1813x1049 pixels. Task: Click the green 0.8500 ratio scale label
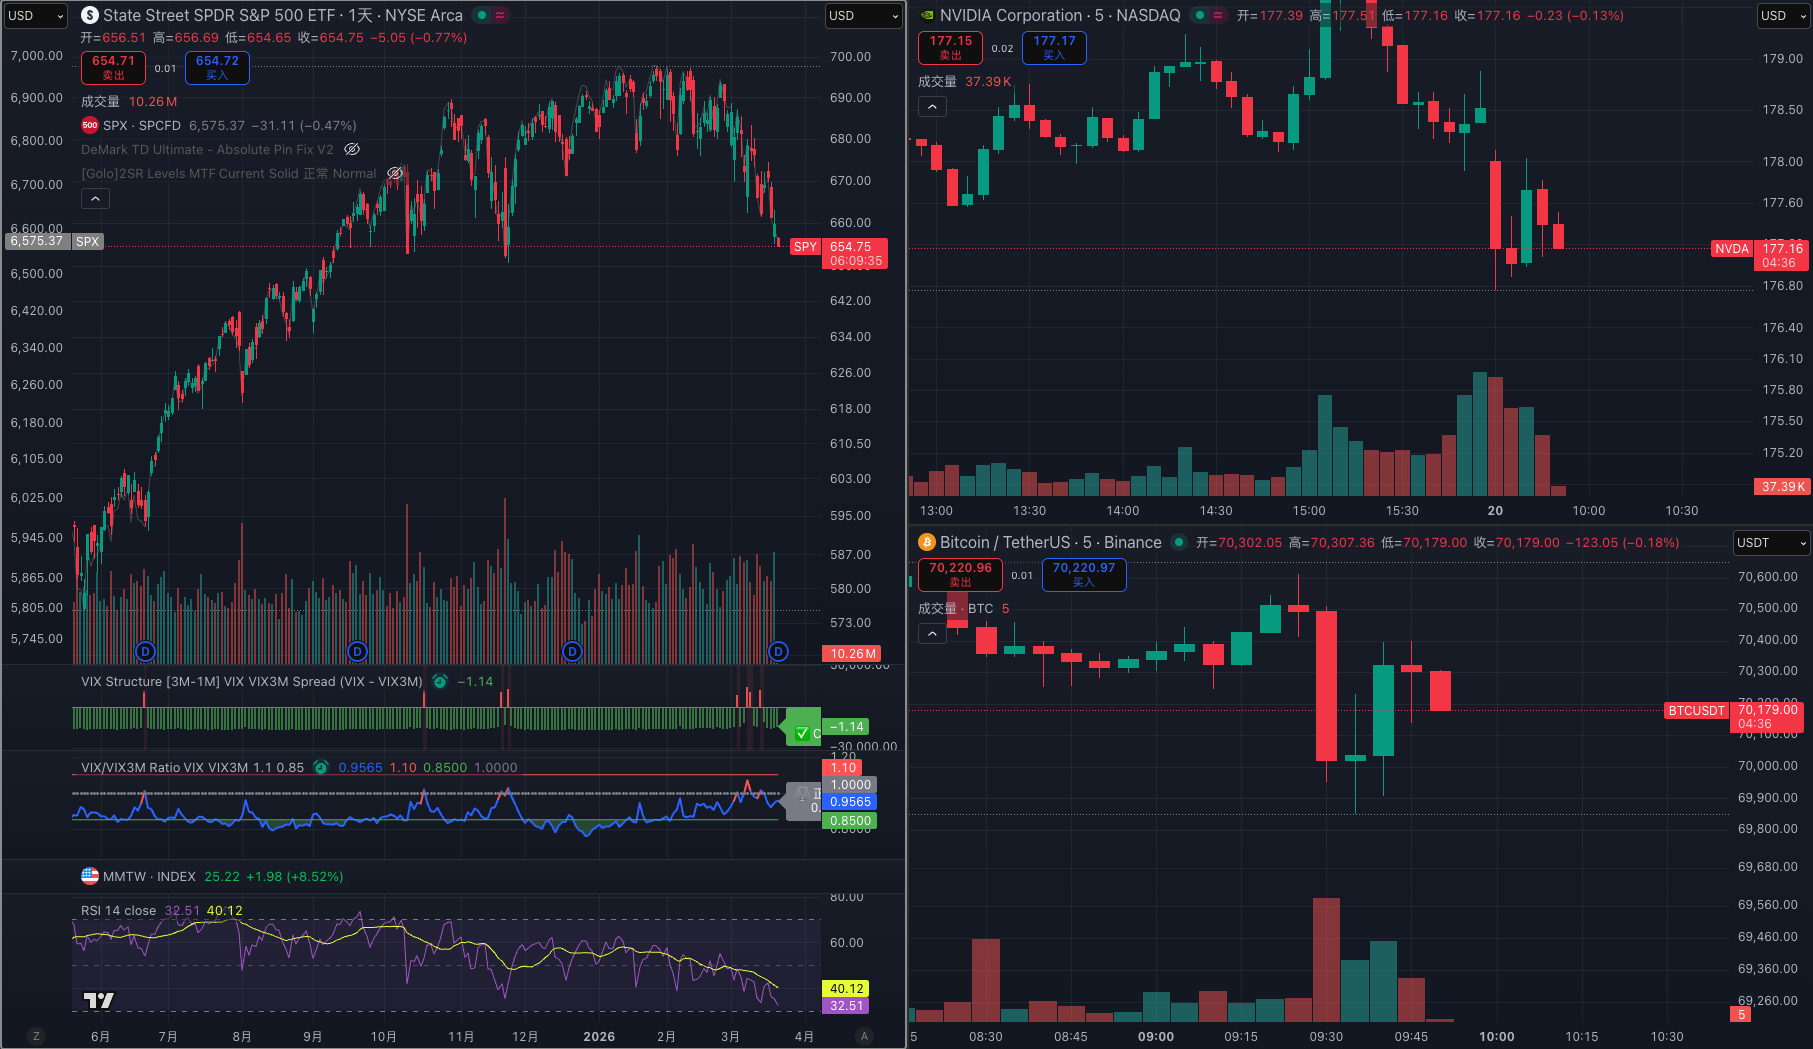tap(850, 820)
